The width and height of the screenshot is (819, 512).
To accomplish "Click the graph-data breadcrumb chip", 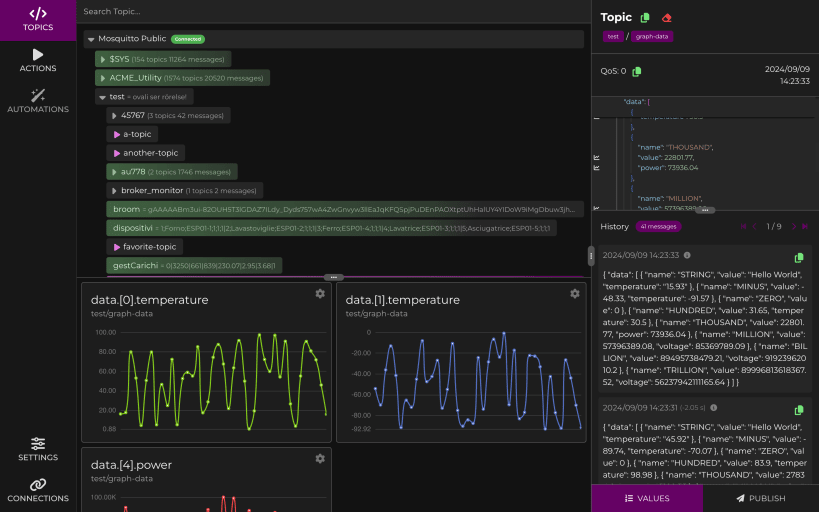I will (x=652, y=37).
